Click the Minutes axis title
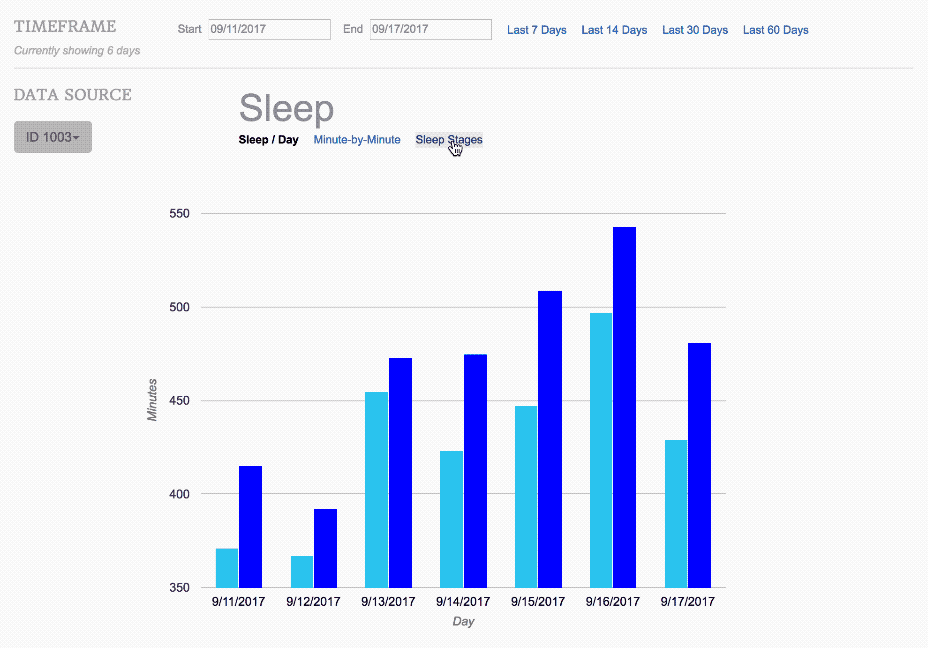 pos(152,400)
